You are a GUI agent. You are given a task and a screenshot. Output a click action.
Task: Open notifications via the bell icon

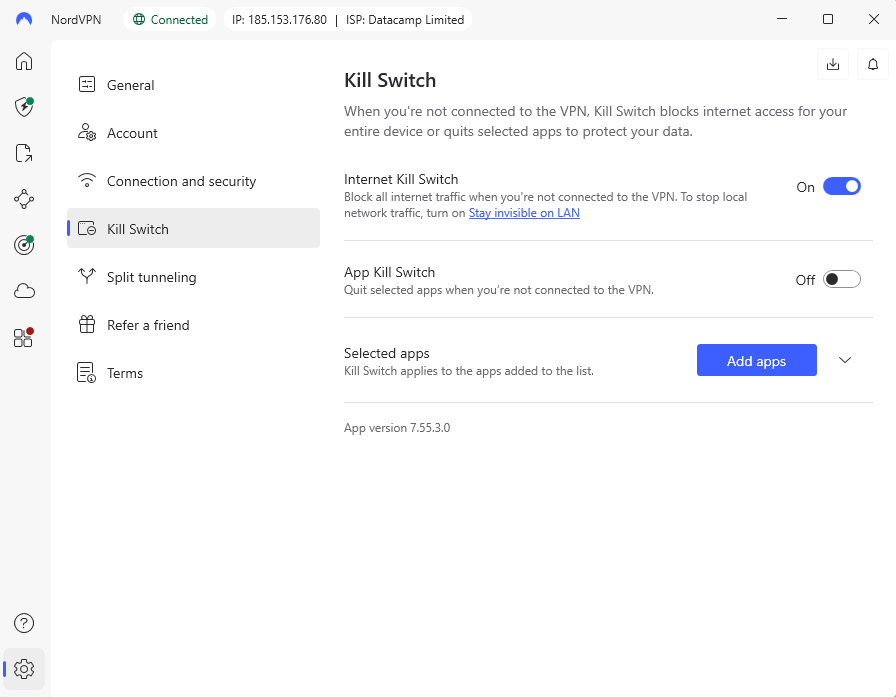(872, 63)
